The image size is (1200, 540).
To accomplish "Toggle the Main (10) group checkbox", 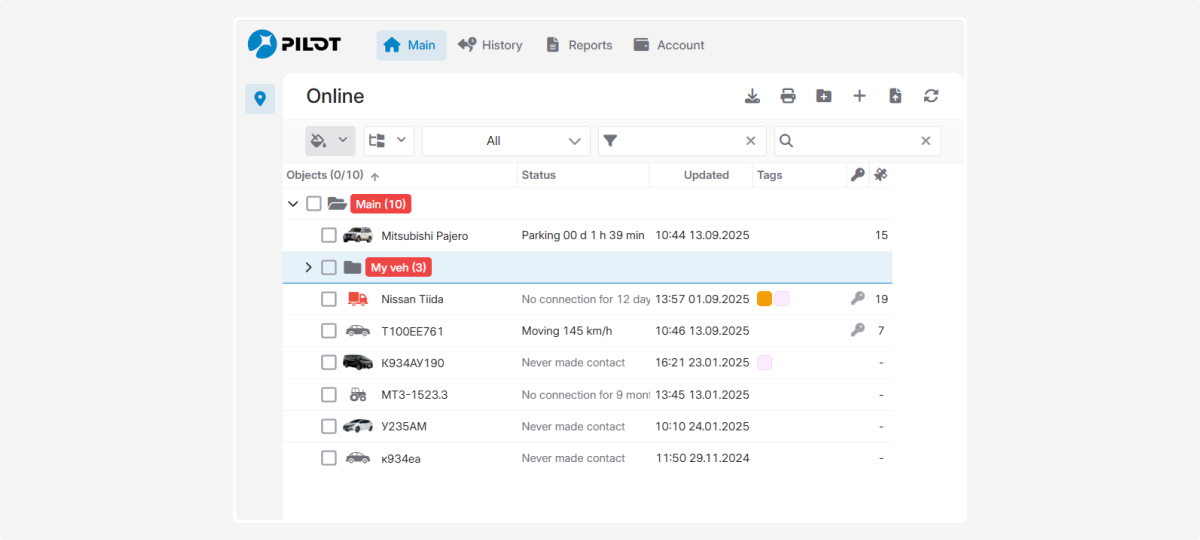I will (314, 204).
